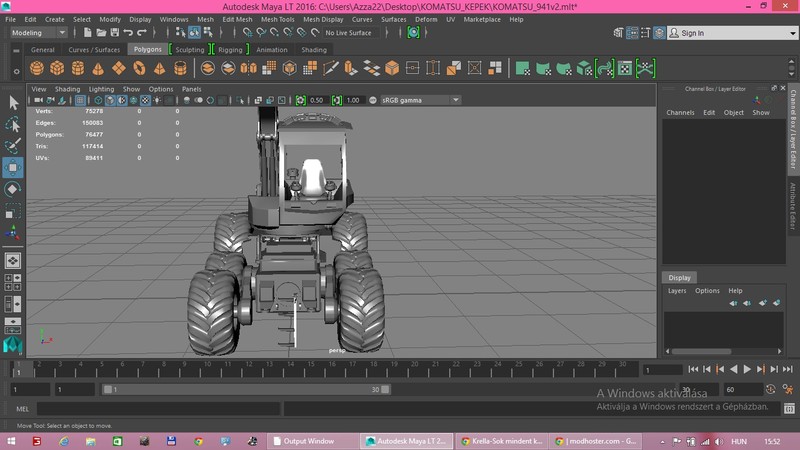Click the No Live Surface field
The image size is (800, 450).
(352, 33)
